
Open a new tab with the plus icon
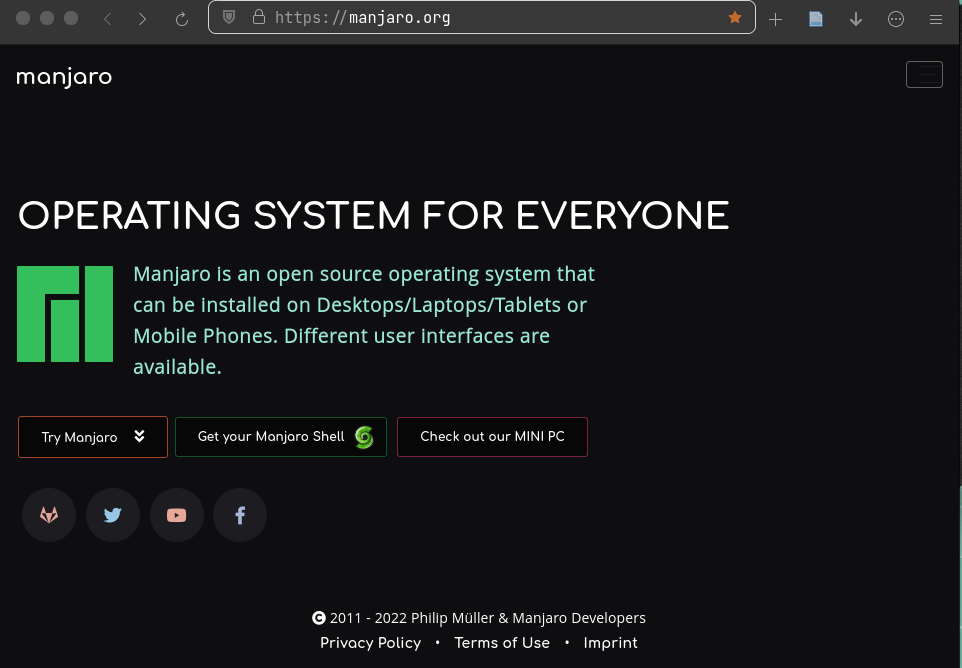[x=775, y=20]
